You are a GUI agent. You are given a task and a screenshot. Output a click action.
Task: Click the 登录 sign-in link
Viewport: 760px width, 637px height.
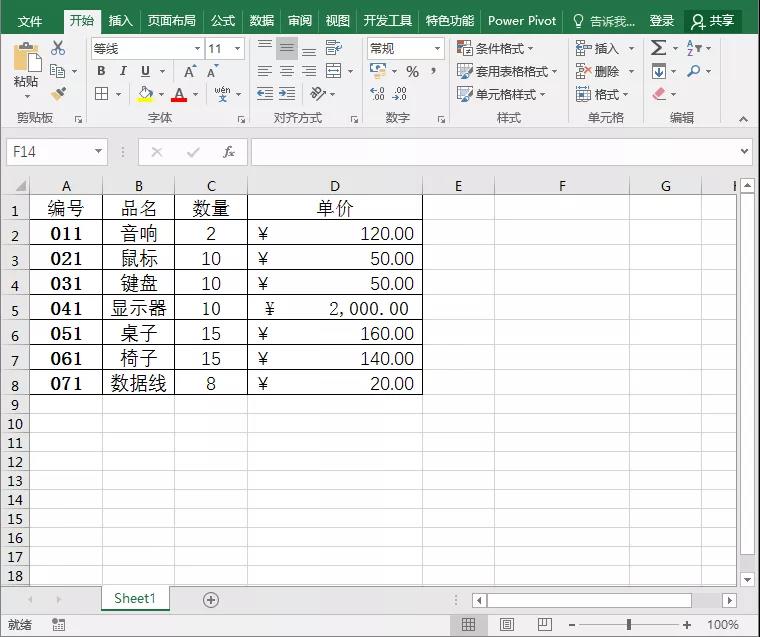coord(662,21)
